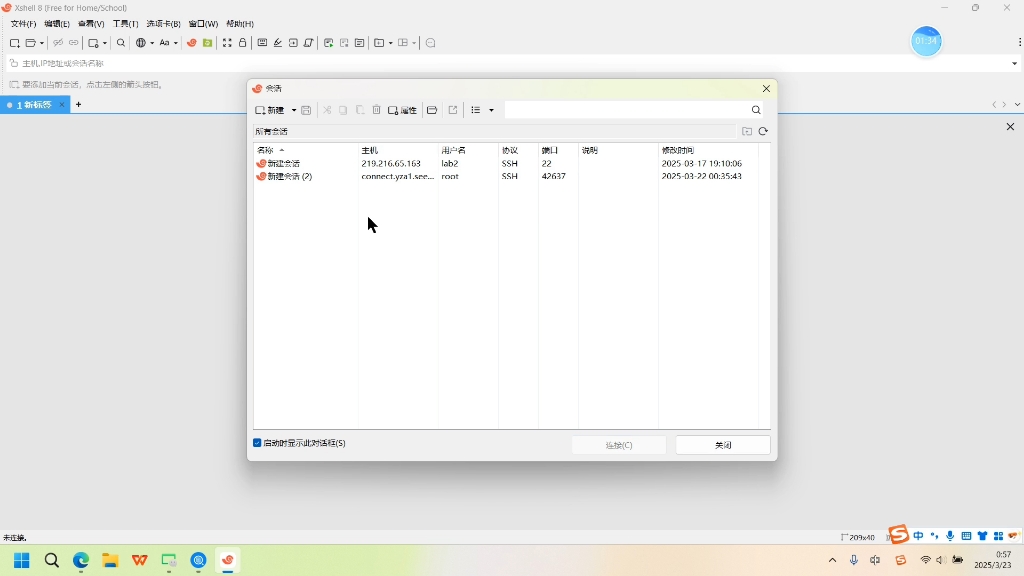Click the Name (名称) column header to sort
The image size is (1024, 576).
[305, 150]
